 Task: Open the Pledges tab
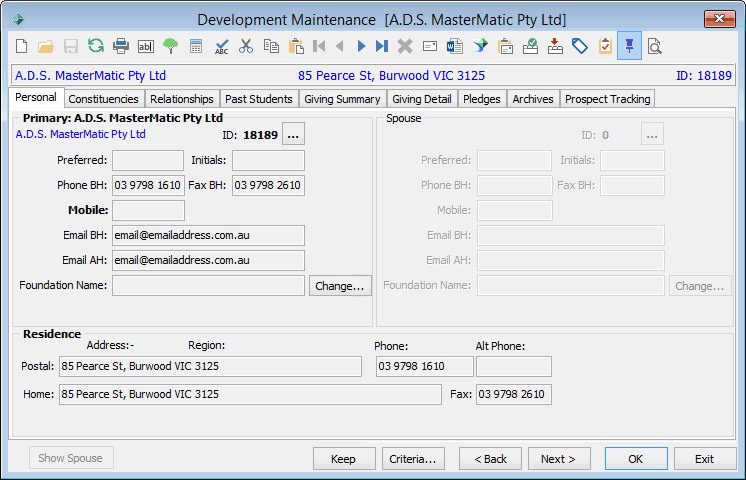(481, 99)
